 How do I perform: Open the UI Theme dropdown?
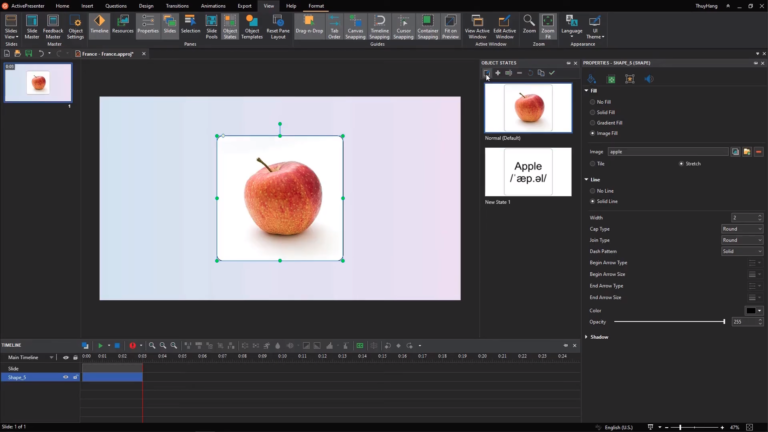click(595, 26)
